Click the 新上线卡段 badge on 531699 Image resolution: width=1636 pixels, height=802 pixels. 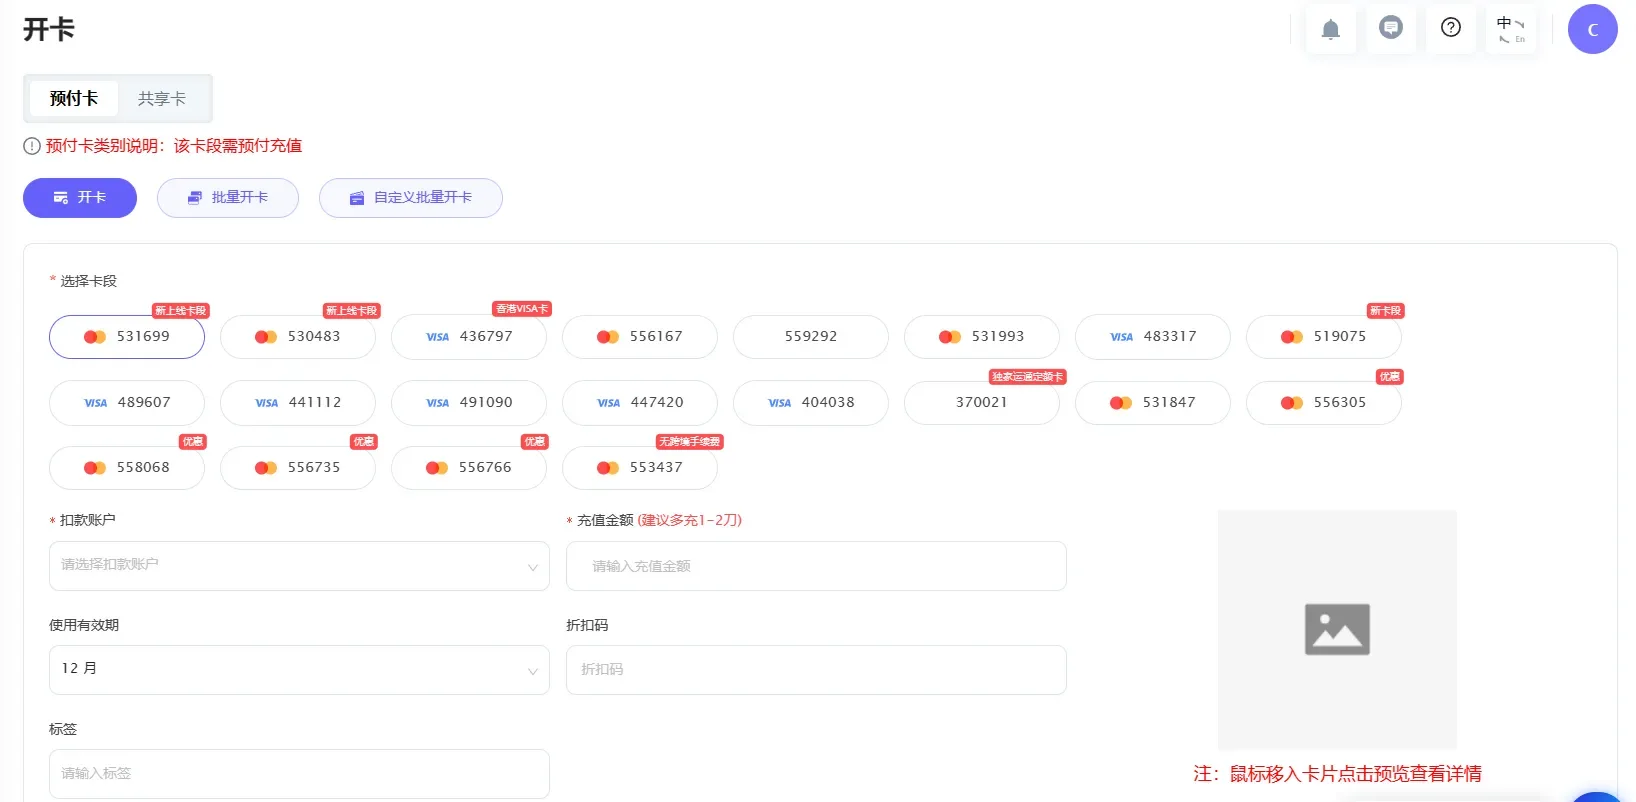180,311
